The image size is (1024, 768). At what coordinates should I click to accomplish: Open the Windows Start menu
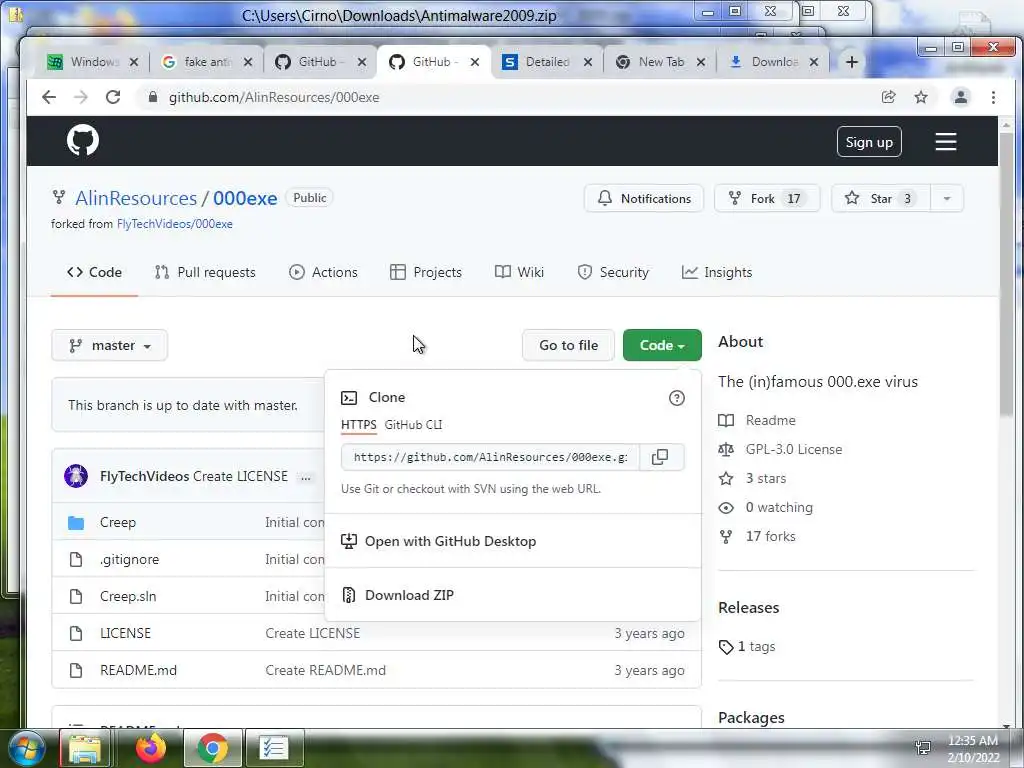pyautogui.click(x=25, y=748)
